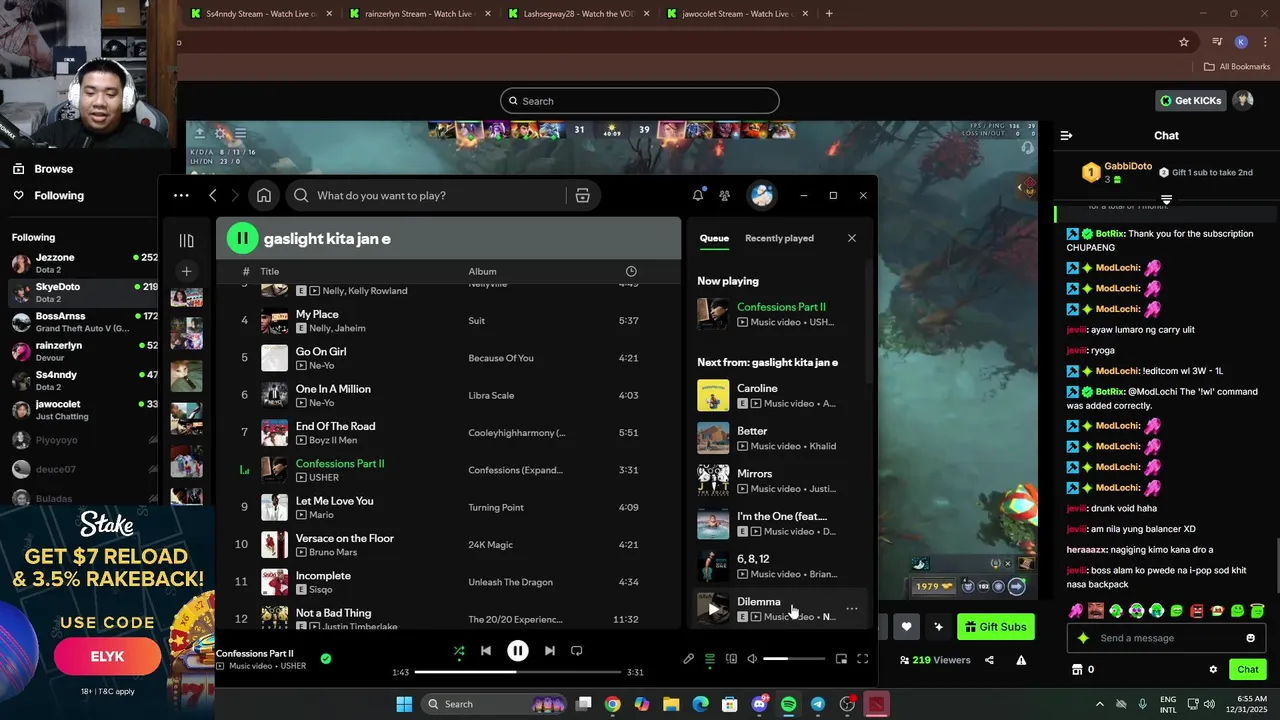Report the stream with warning icon

coord(1021,660)
